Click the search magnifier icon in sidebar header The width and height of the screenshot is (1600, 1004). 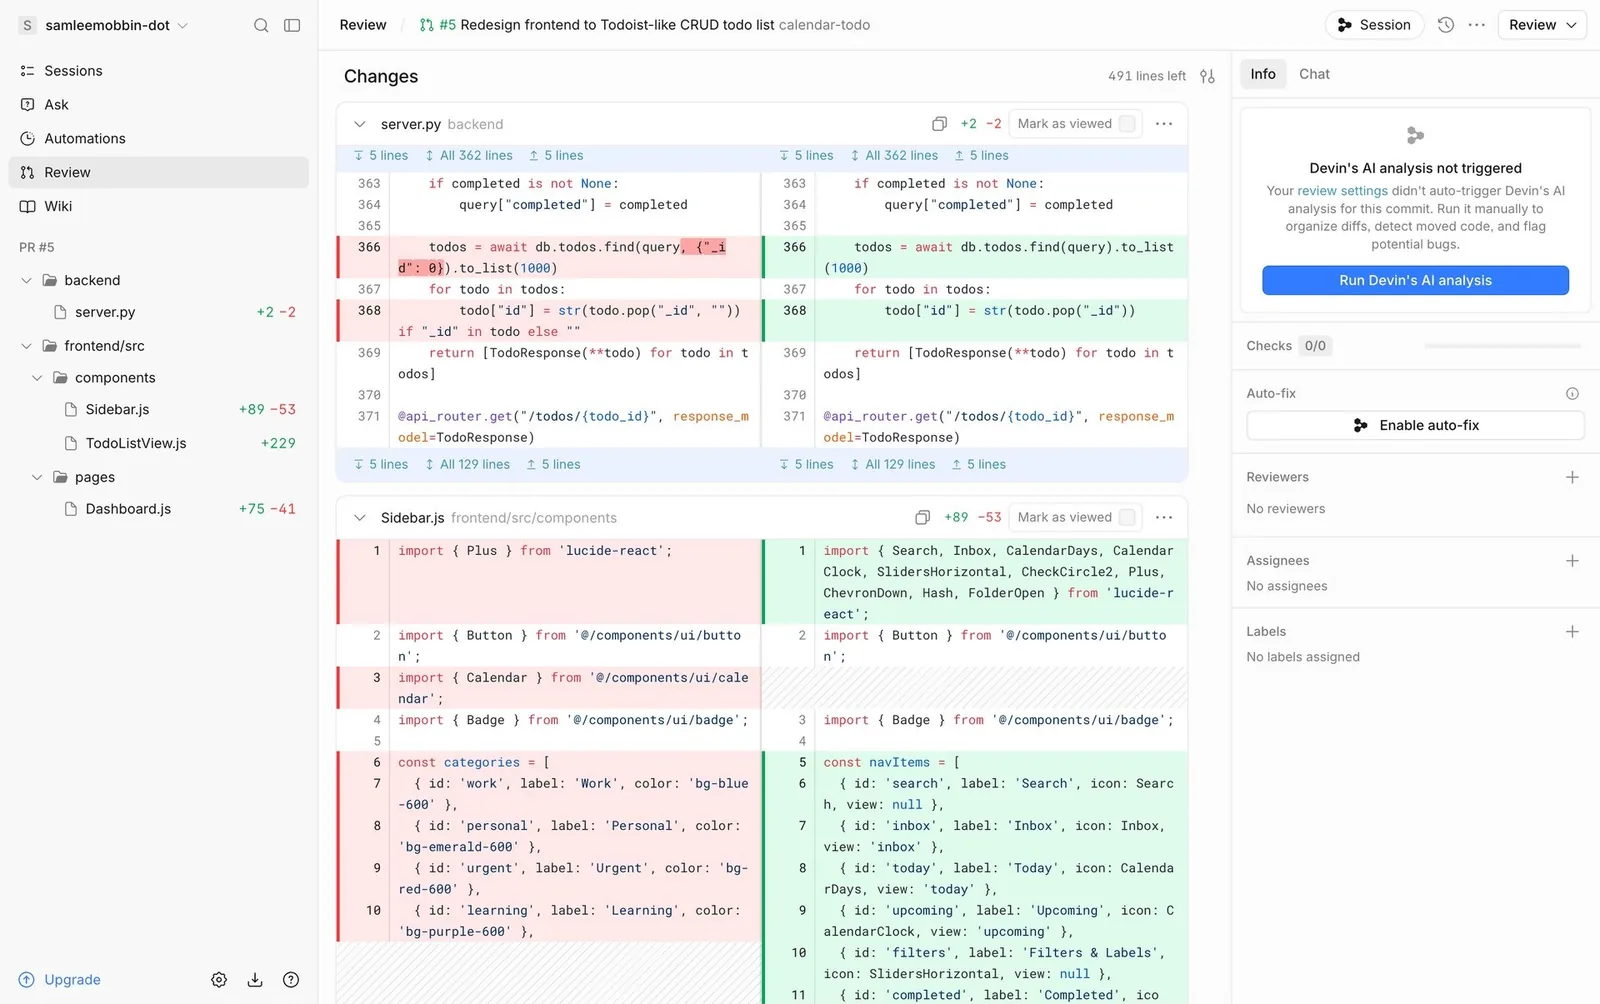(261, 25)
